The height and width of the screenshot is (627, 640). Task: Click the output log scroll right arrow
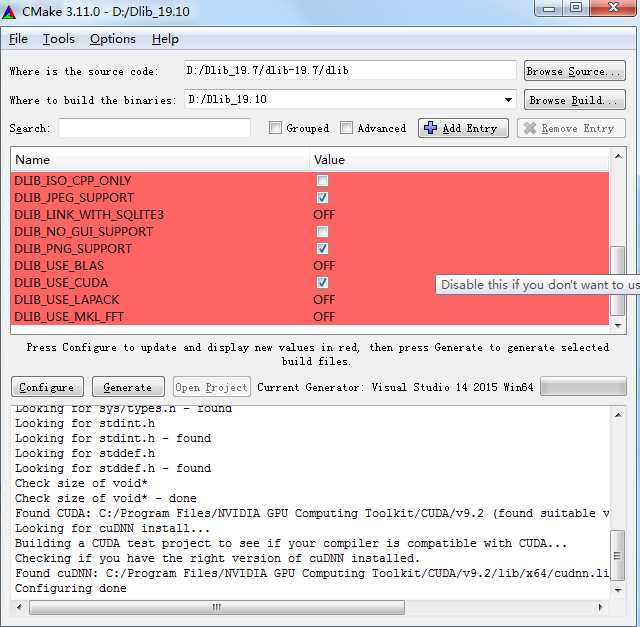click(600, 607)
